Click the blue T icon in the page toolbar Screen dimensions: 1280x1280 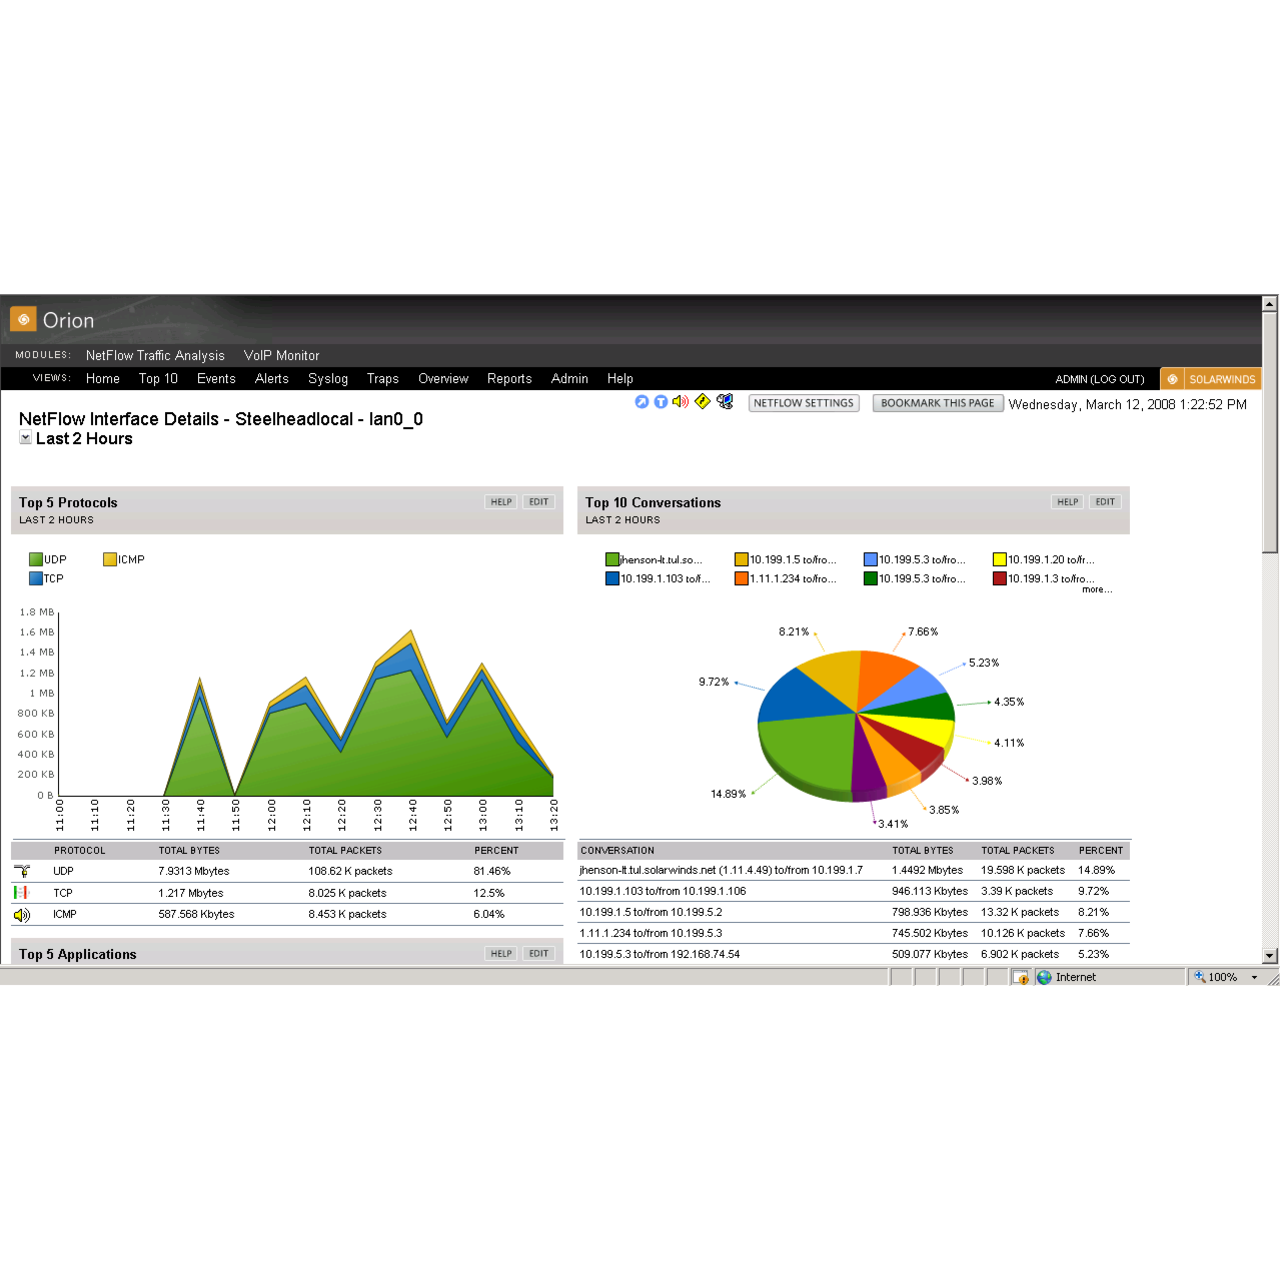(x=661, y=402)
